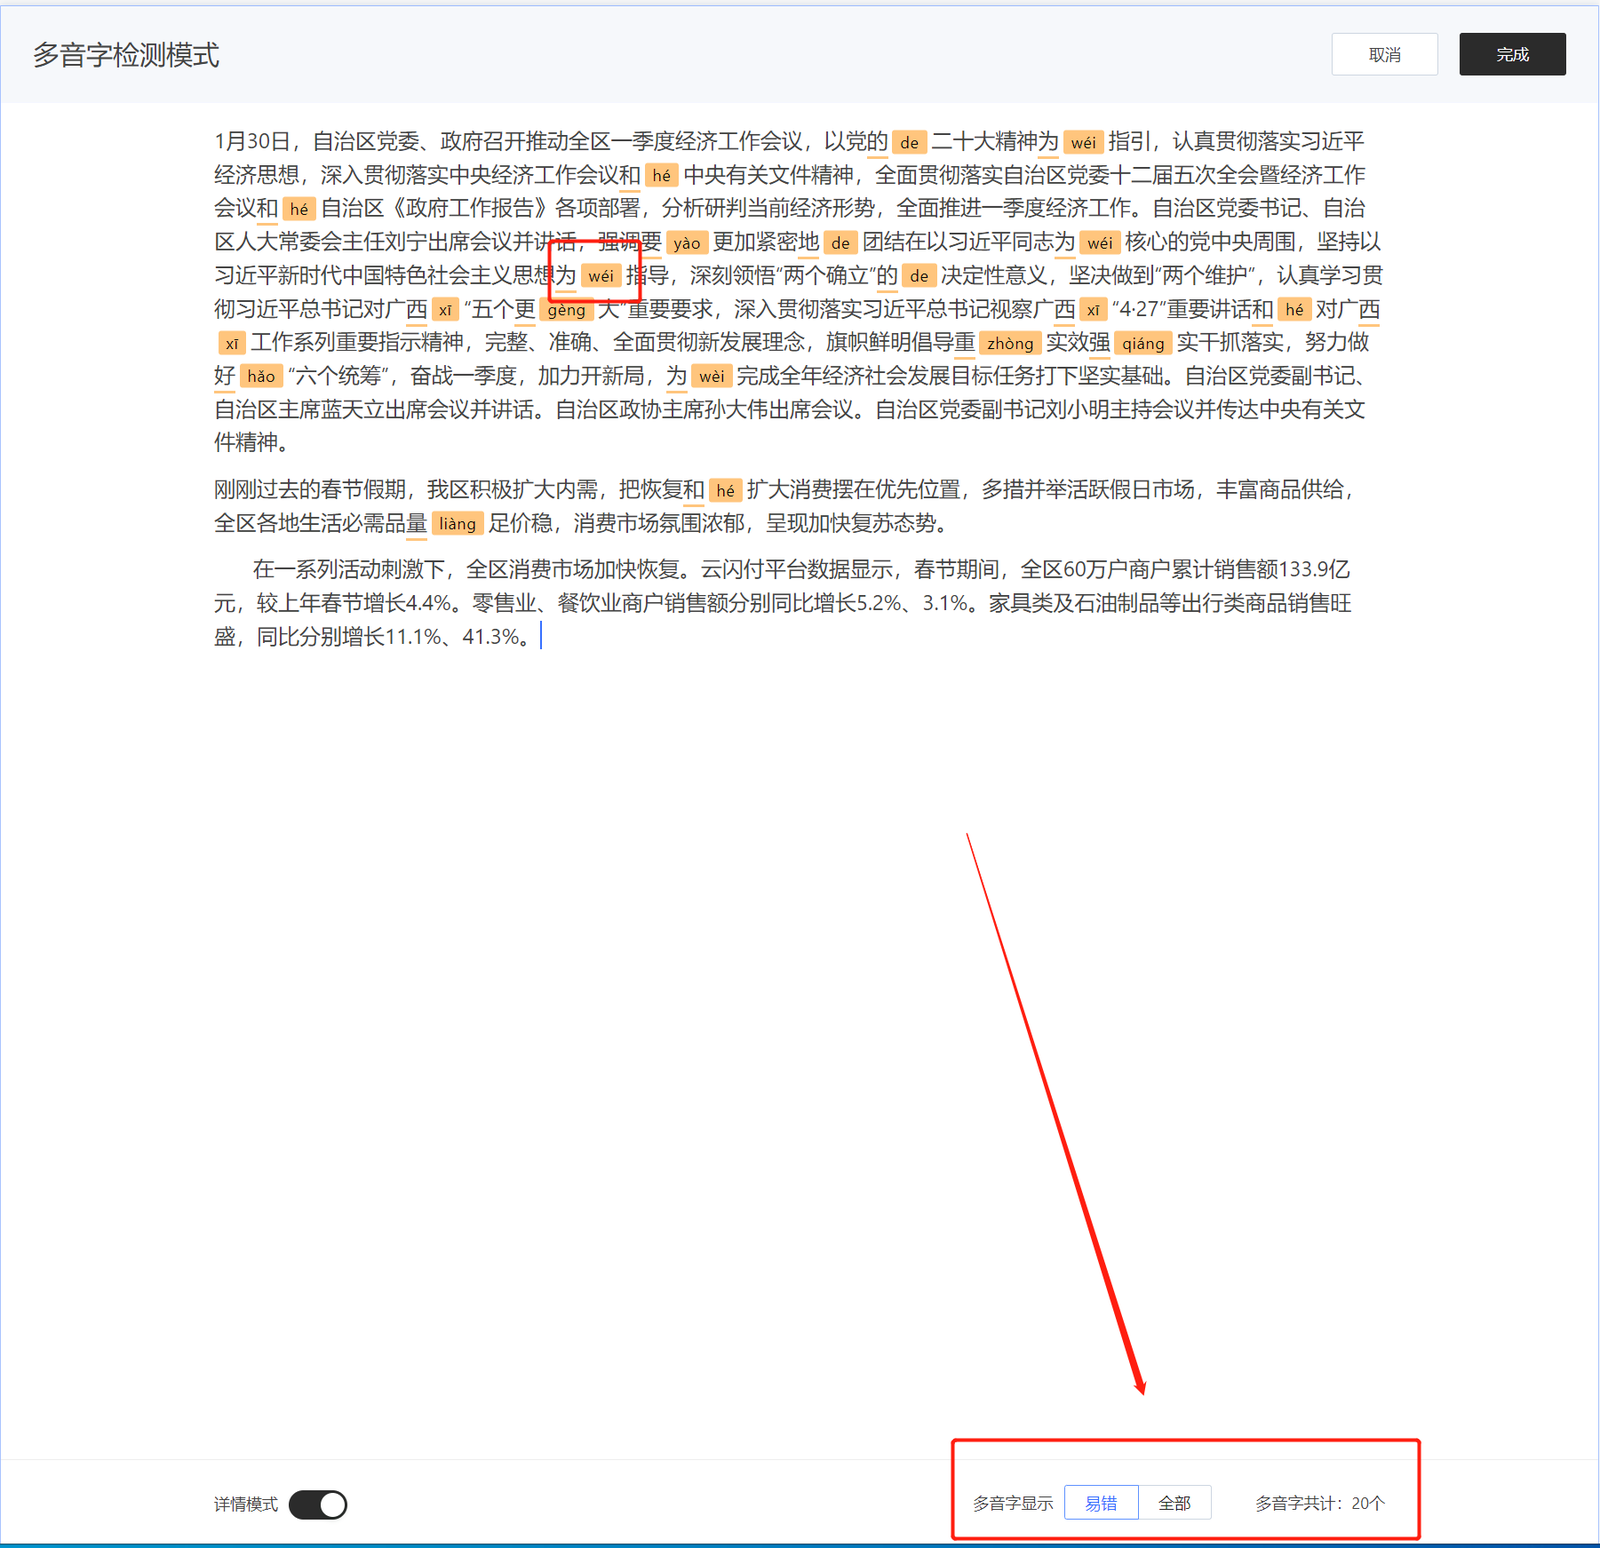Open the gèng pinyin tag after 五个更

click(566, 310)
